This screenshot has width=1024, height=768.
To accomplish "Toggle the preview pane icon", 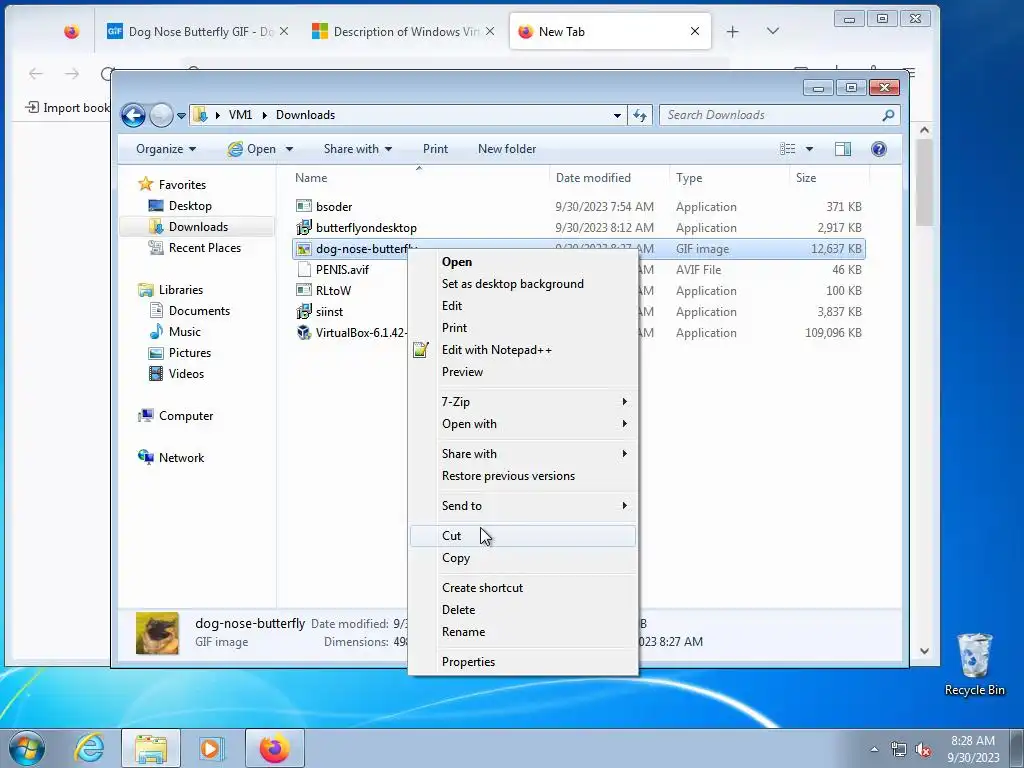I will point(842,149).
